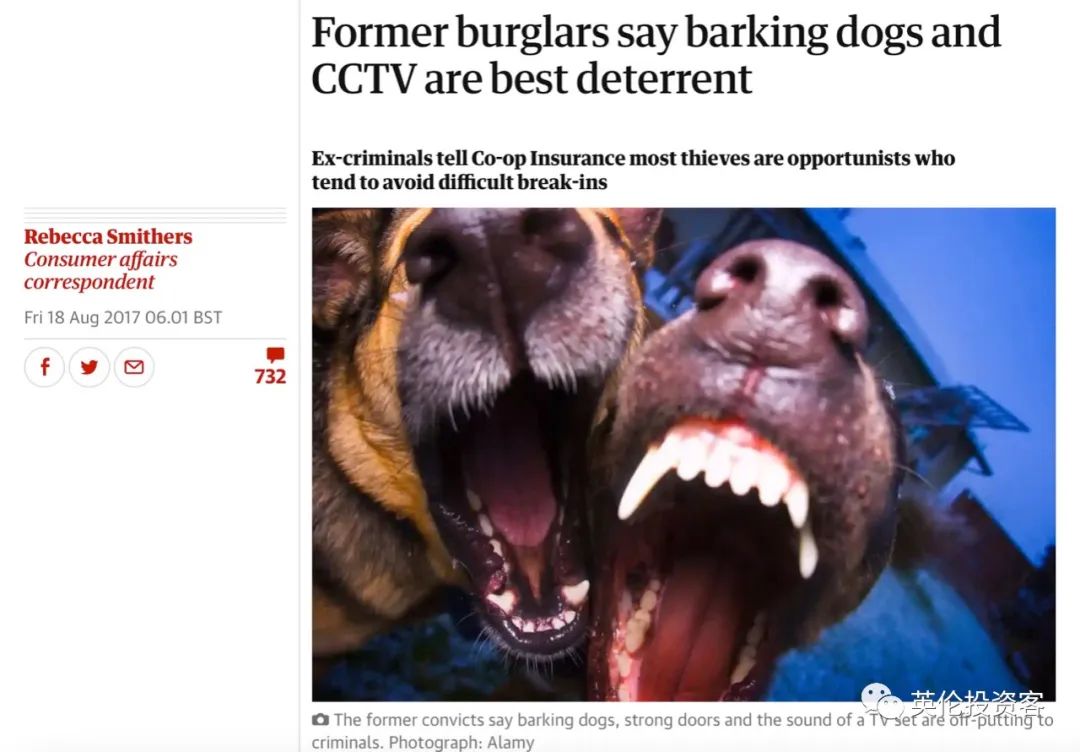Viewport: 1080px width, 752px height.
Task: Click the Consumer affairs correspondent label
Action: 101,271
